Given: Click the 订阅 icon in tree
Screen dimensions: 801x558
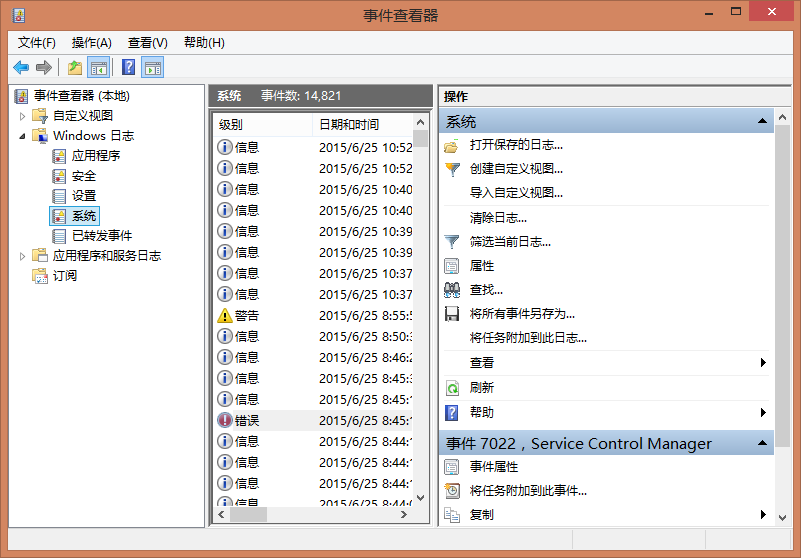Looking at the screenshot, I should [x=40, y=275].
